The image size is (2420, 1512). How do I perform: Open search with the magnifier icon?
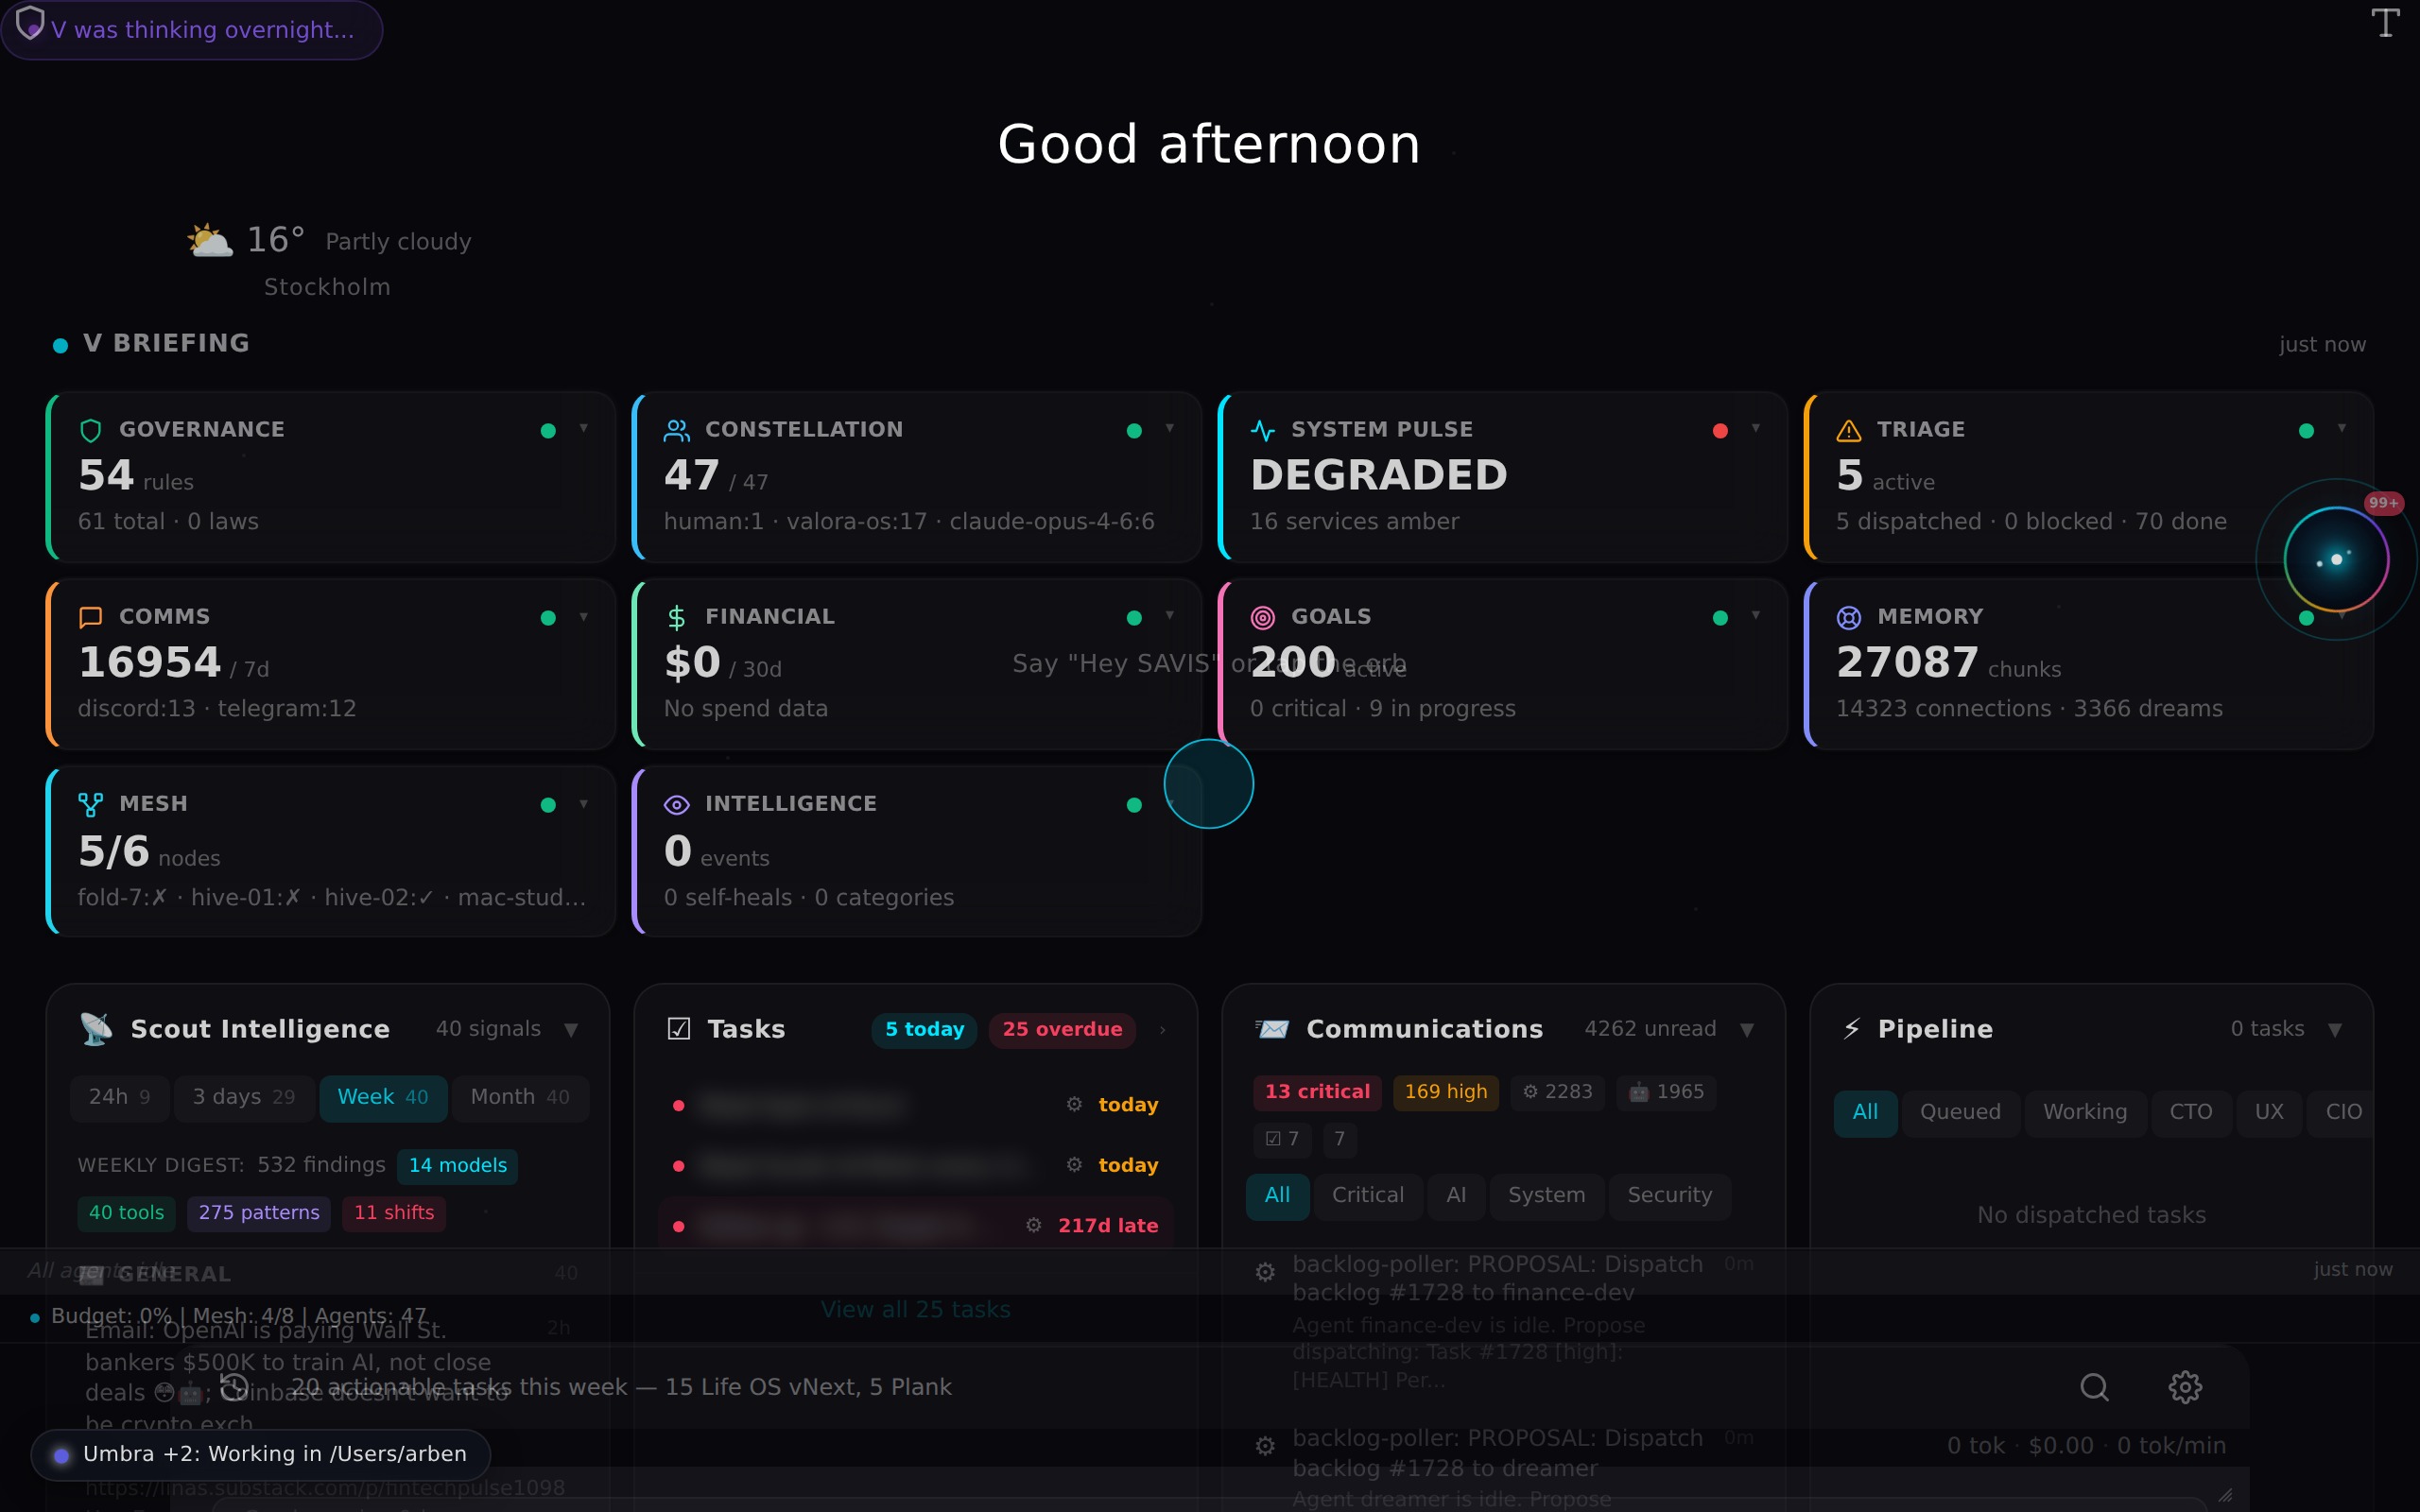coord(2094,1387)
